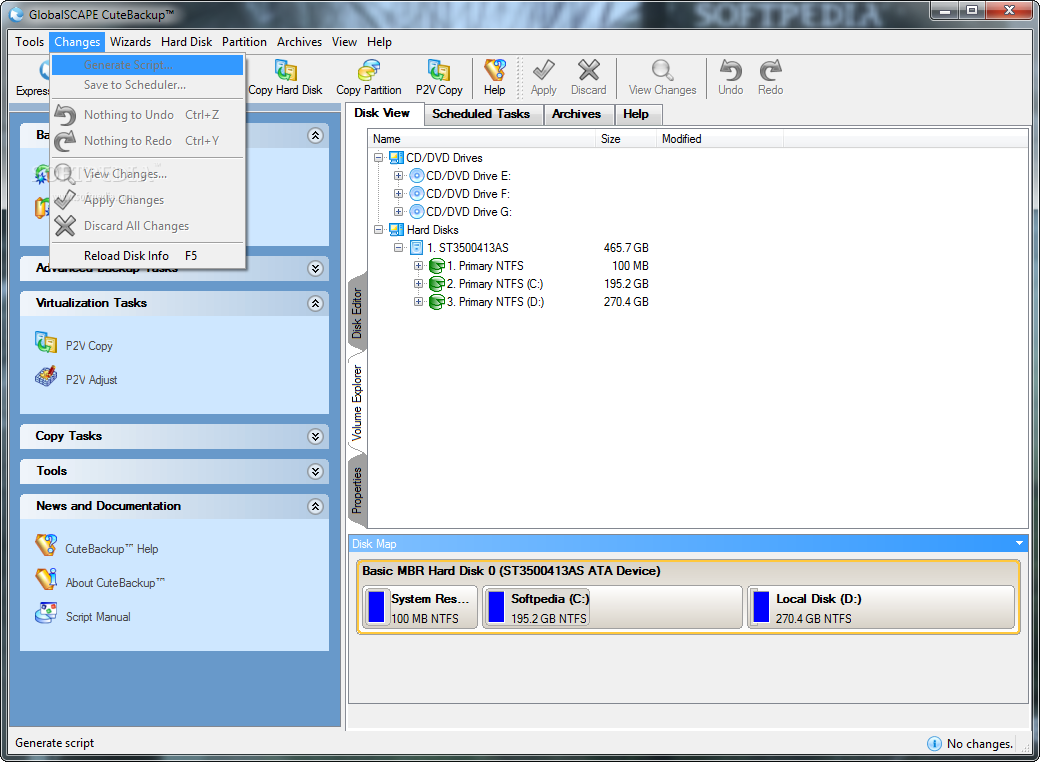
Task: Expand CD/DVD Drive G: node
Action: pos(398,212)
